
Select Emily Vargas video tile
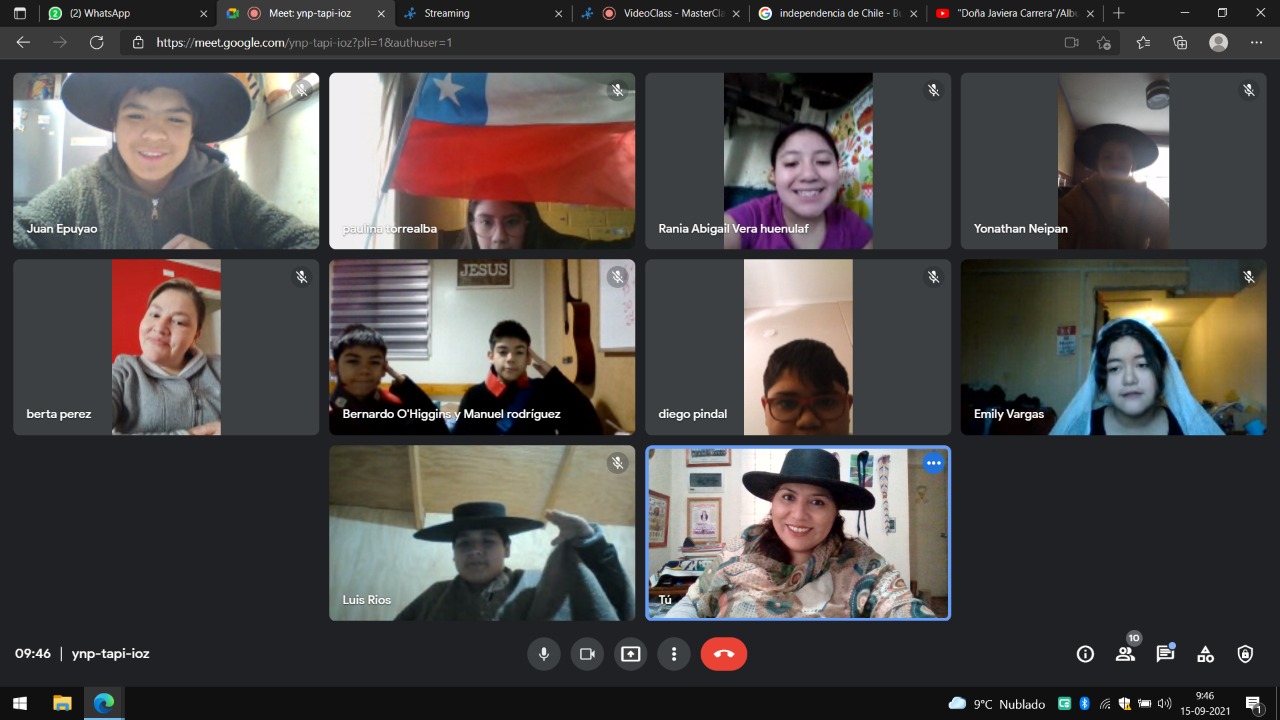coord(1113,347)
